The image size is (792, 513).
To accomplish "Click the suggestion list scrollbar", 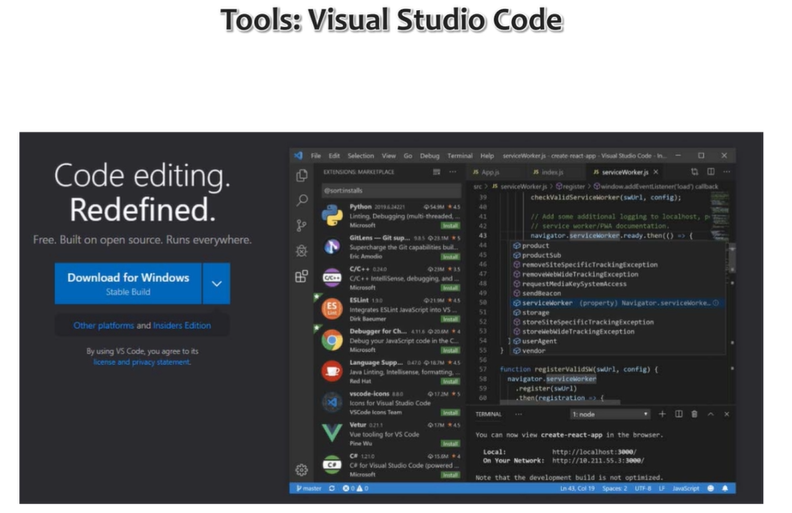I will coord(731,259).
